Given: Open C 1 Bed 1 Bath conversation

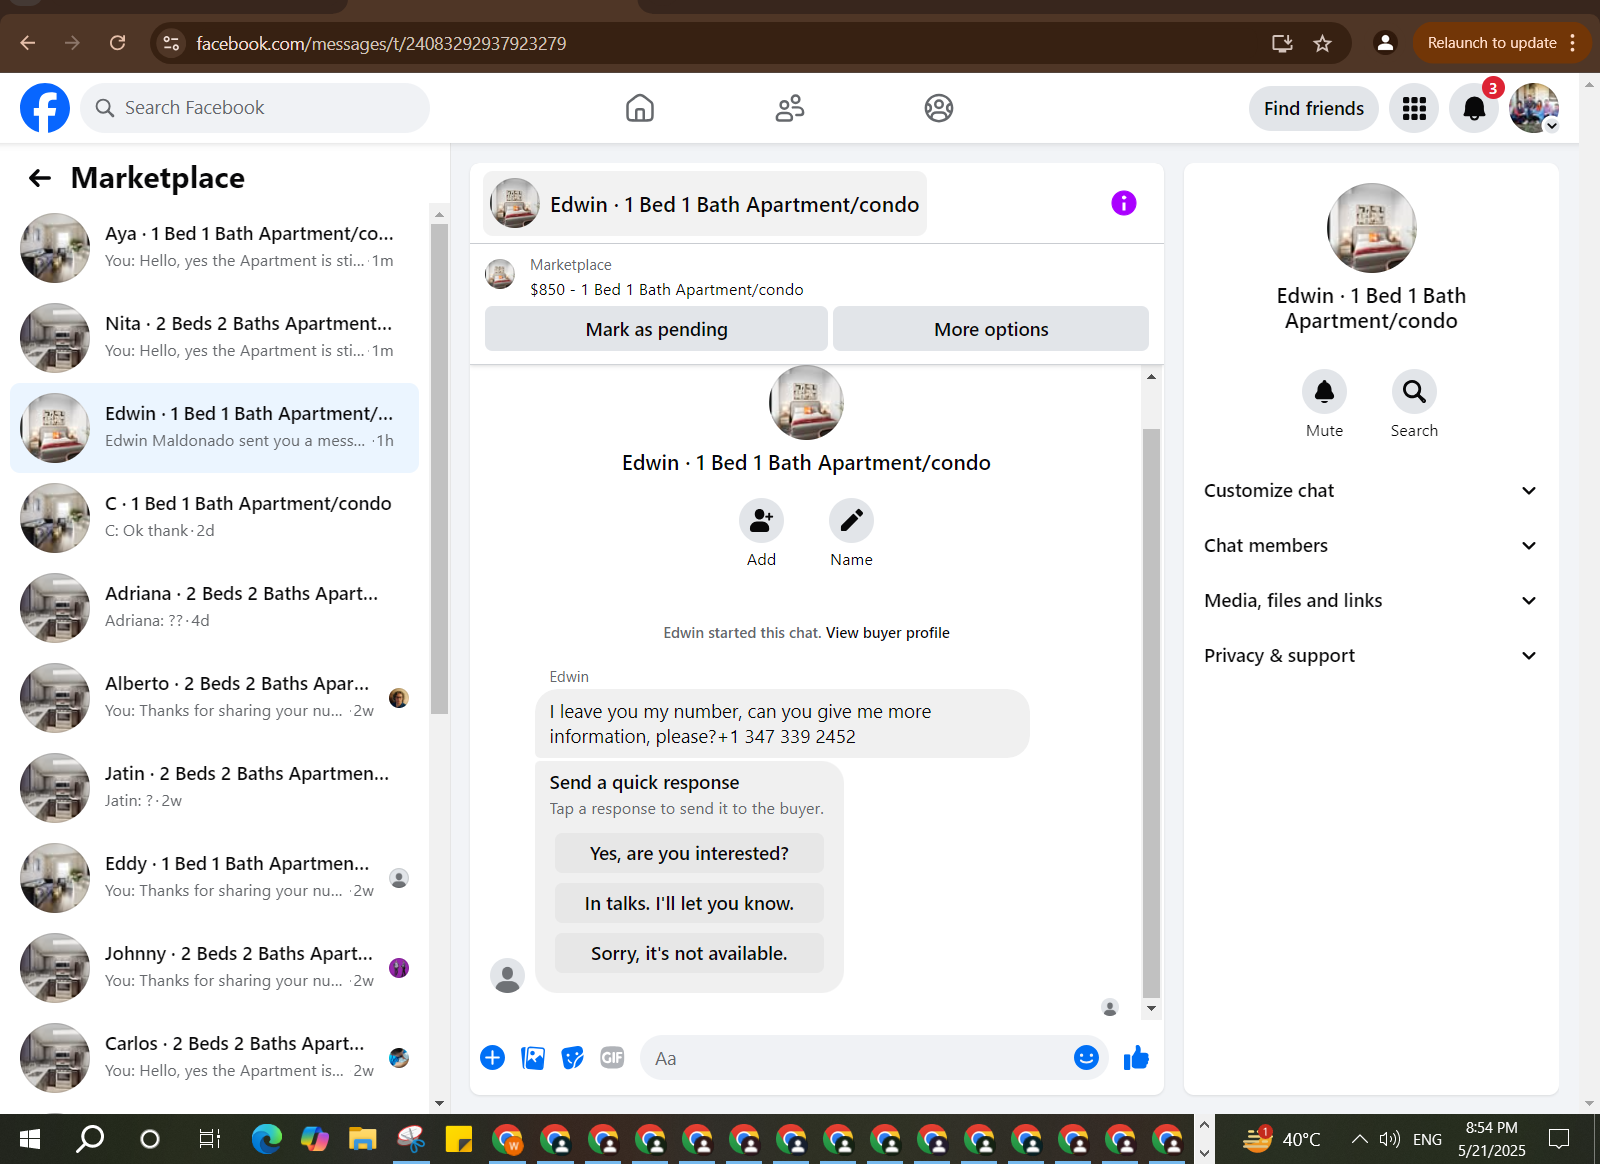Looking at the screenshot, I should tap(214, 517).
